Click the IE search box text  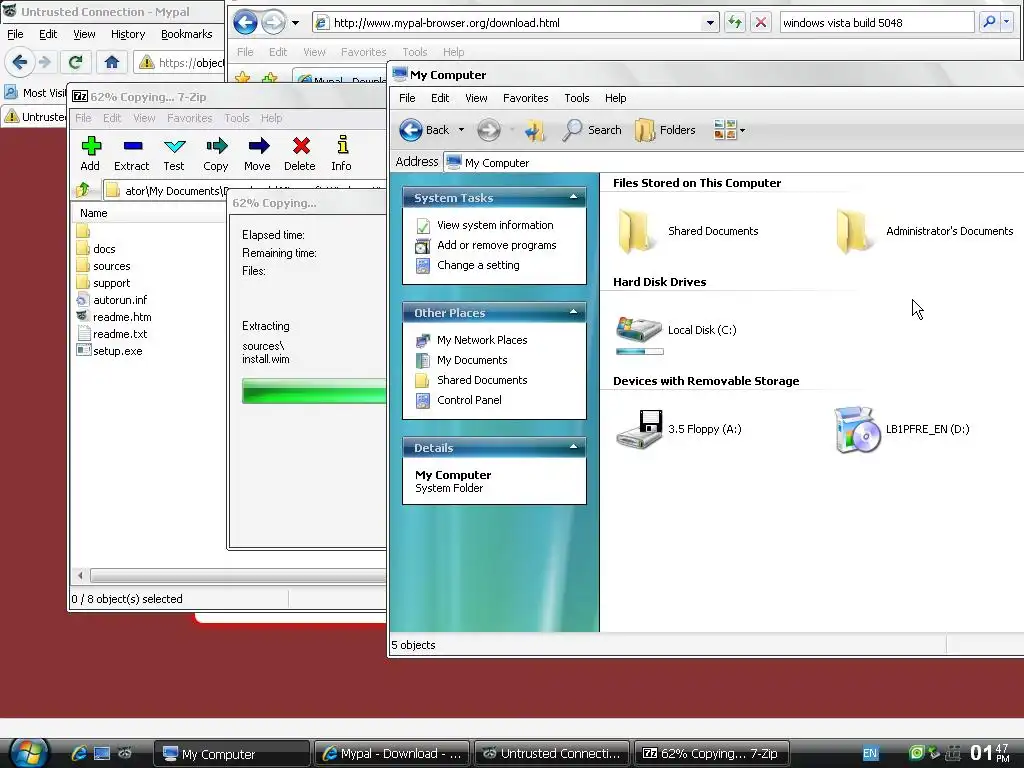[x=842, y=23]
